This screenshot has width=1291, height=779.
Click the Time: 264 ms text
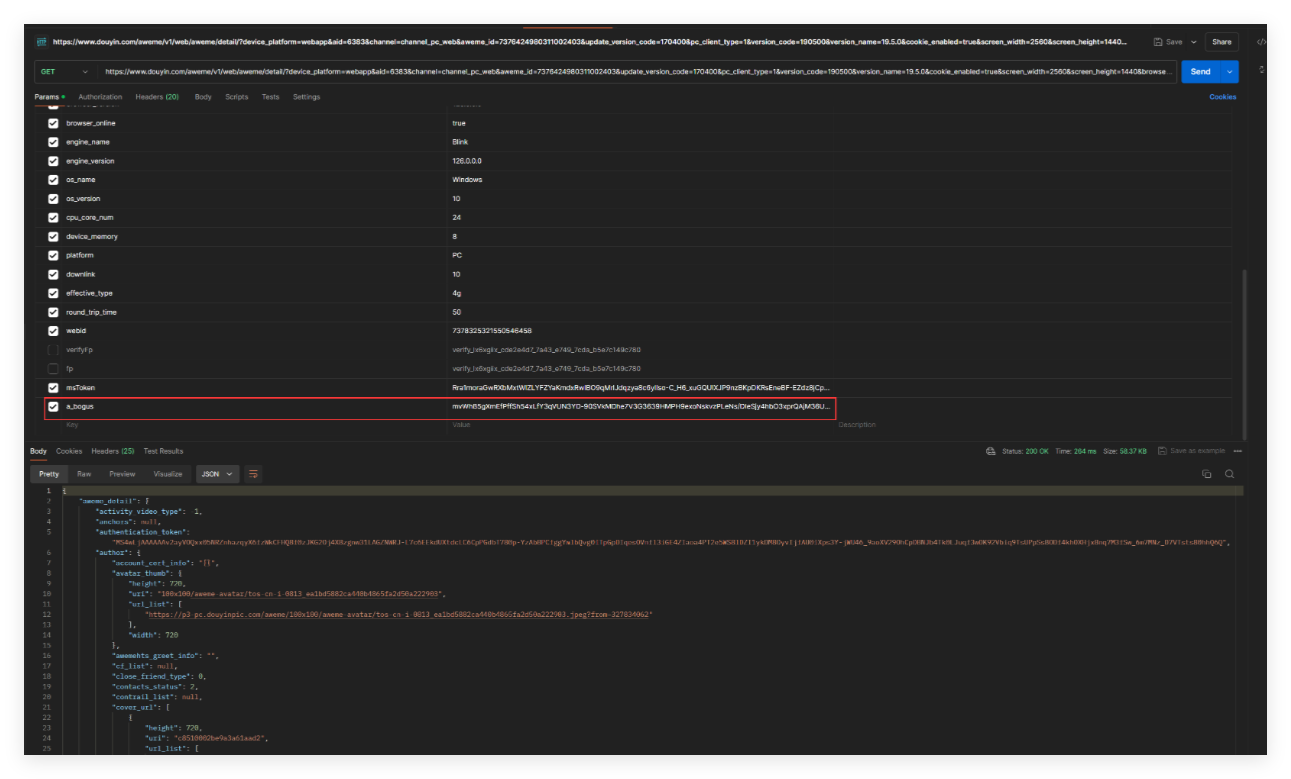(1076, 451)
